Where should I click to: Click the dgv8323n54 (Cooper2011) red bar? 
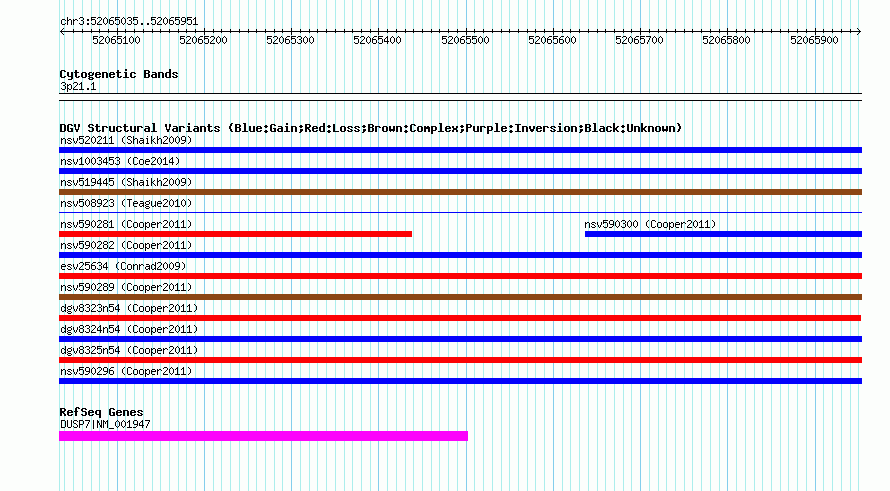pyautogui.click(x=460, y=318)
